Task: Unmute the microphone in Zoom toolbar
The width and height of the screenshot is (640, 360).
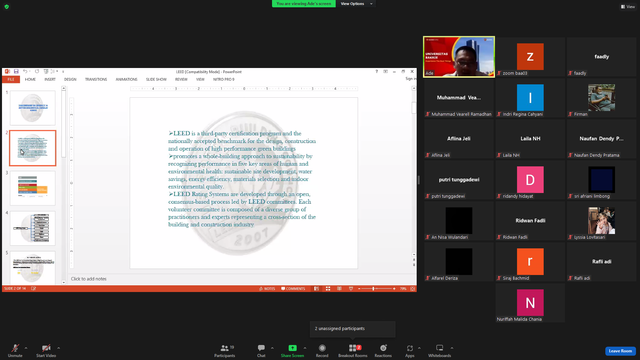Action: click(15, 350)
